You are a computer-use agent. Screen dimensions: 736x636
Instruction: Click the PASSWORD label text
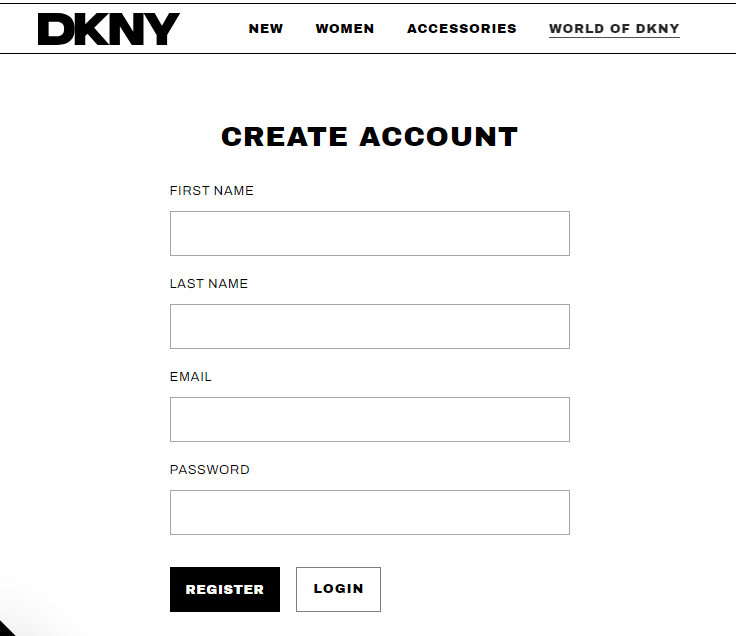pos(209,469)
